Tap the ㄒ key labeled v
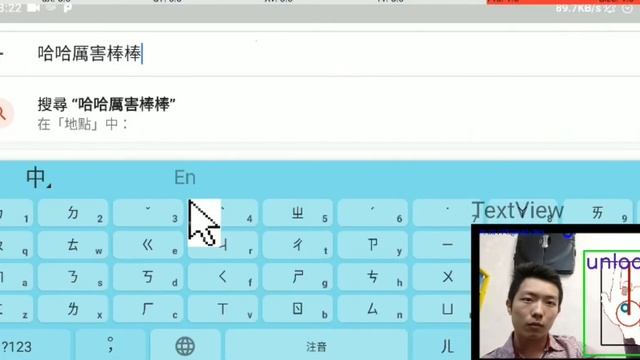 223,309
